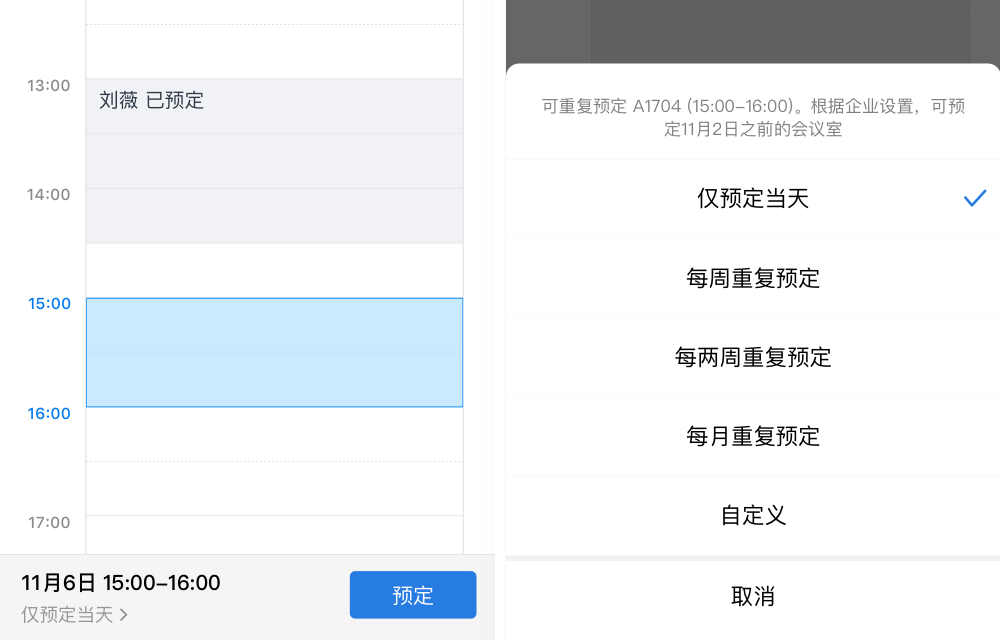This screenshot has height=640, width=1000.
Task: Click the blue checkmark beside 仅预定当天
Action: click(973, 198)
